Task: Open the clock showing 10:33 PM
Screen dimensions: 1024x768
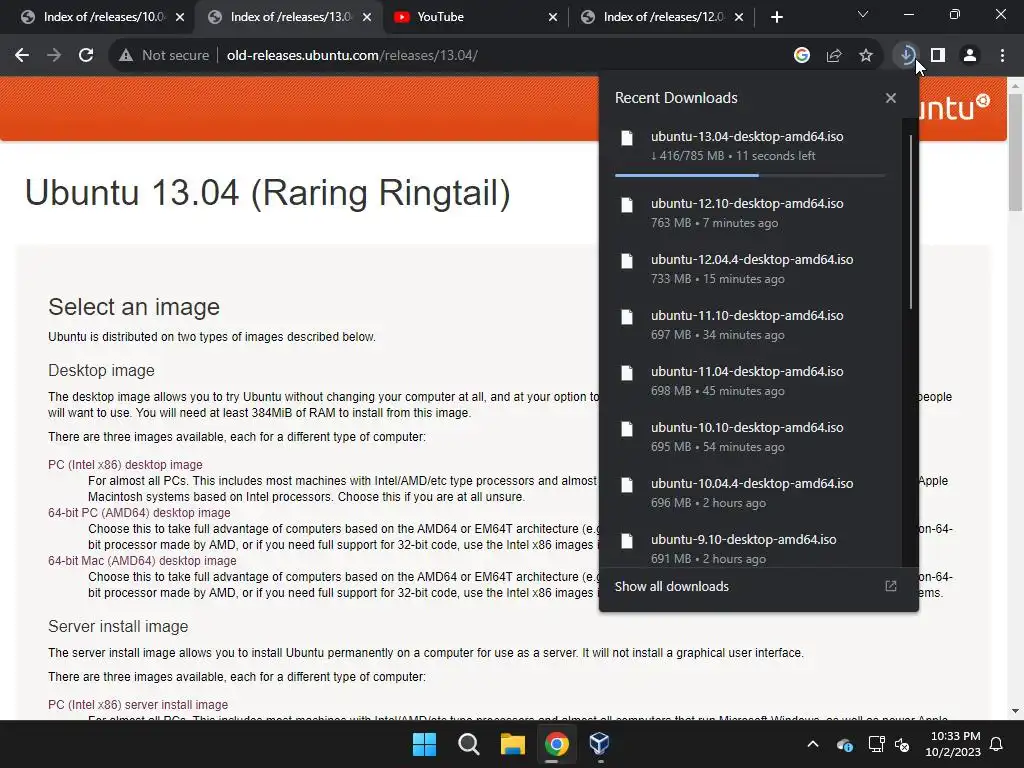Action: pyautogui.click(x=953, y=744)
